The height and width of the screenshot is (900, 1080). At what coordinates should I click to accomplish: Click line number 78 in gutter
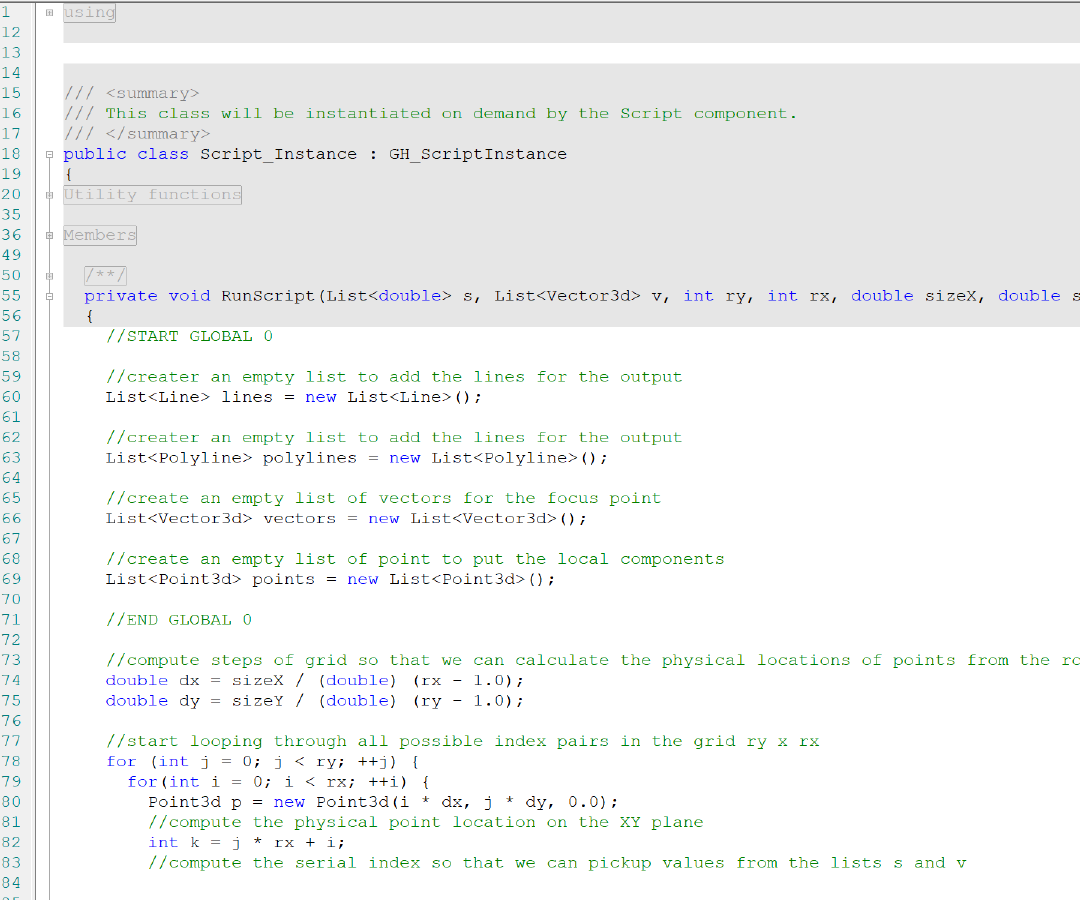pyautogui.click(x=11, y=761)
